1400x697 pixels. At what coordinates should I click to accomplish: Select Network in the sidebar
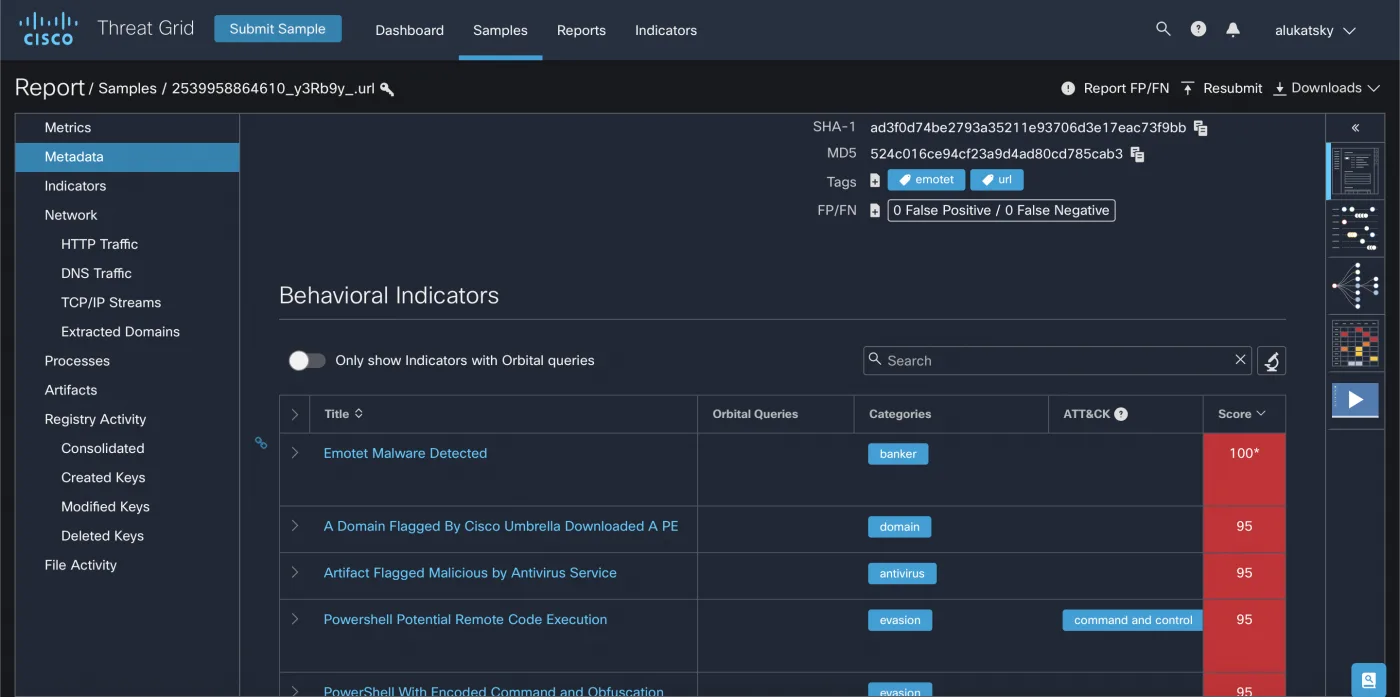(x=127, y=215)
